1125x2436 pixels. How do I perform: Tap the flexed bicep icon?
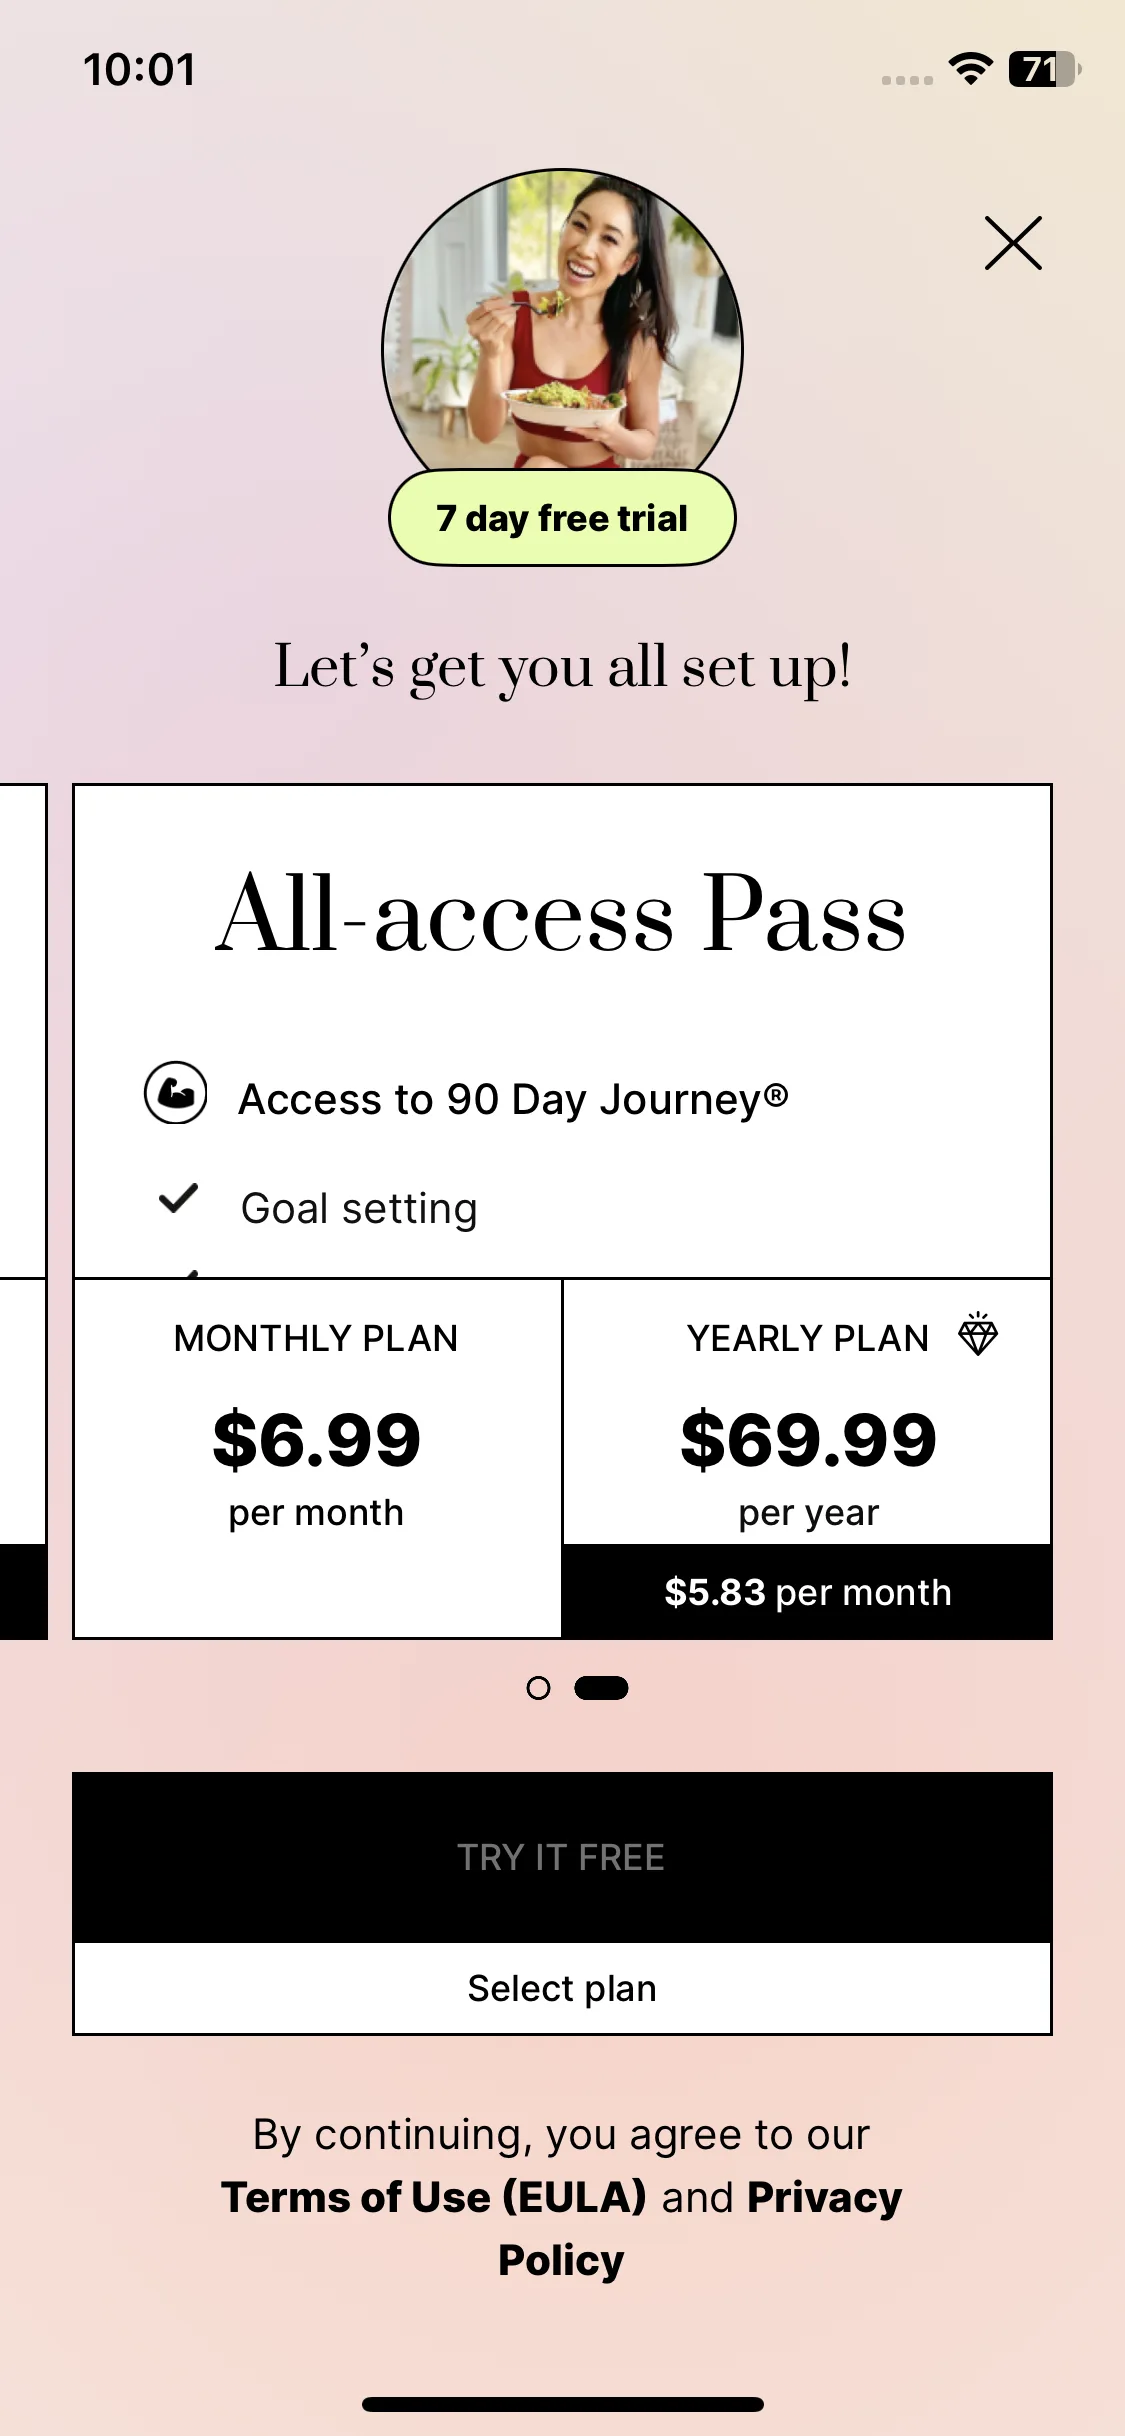(x=176, y=1093)
